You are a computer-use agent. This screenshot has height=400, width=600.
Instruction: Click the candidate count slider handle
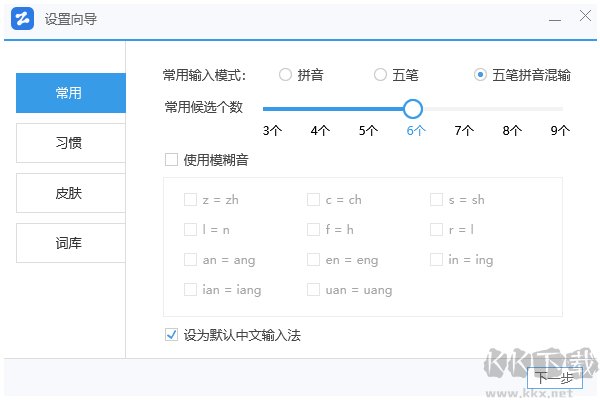pos(413,109)
